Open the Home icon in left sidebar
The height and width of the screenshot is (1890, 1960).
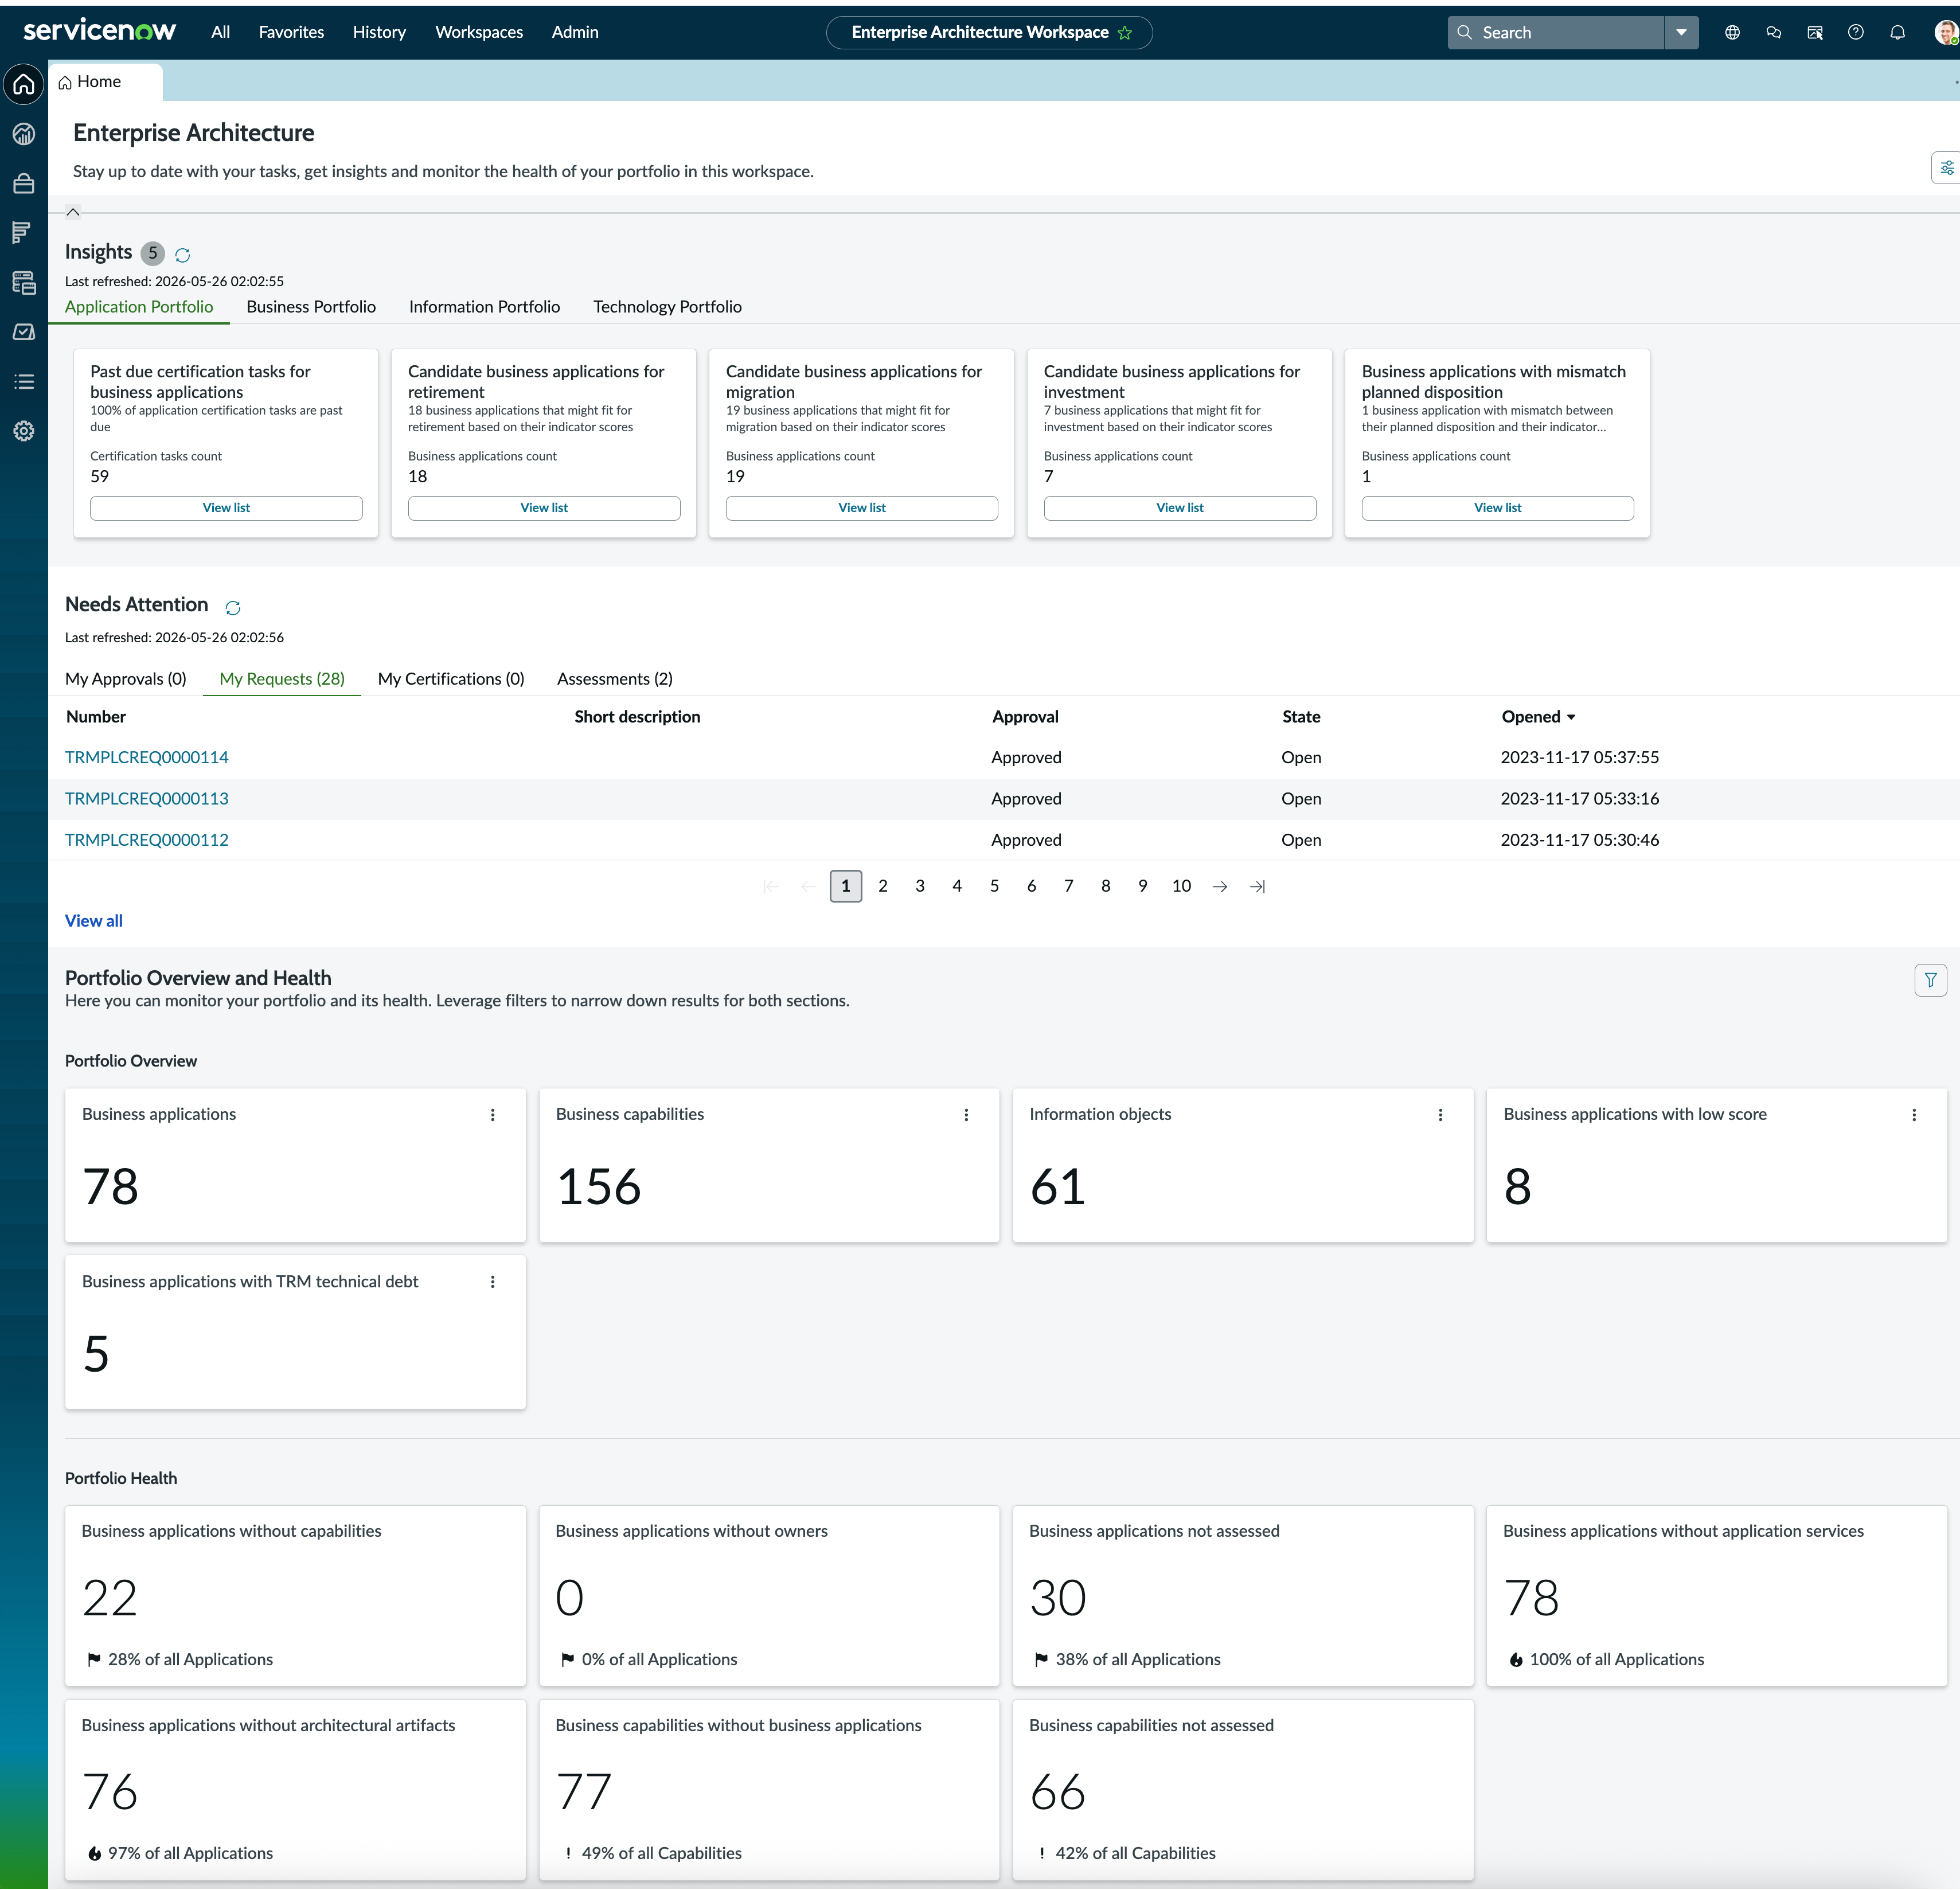pos(24,84)
